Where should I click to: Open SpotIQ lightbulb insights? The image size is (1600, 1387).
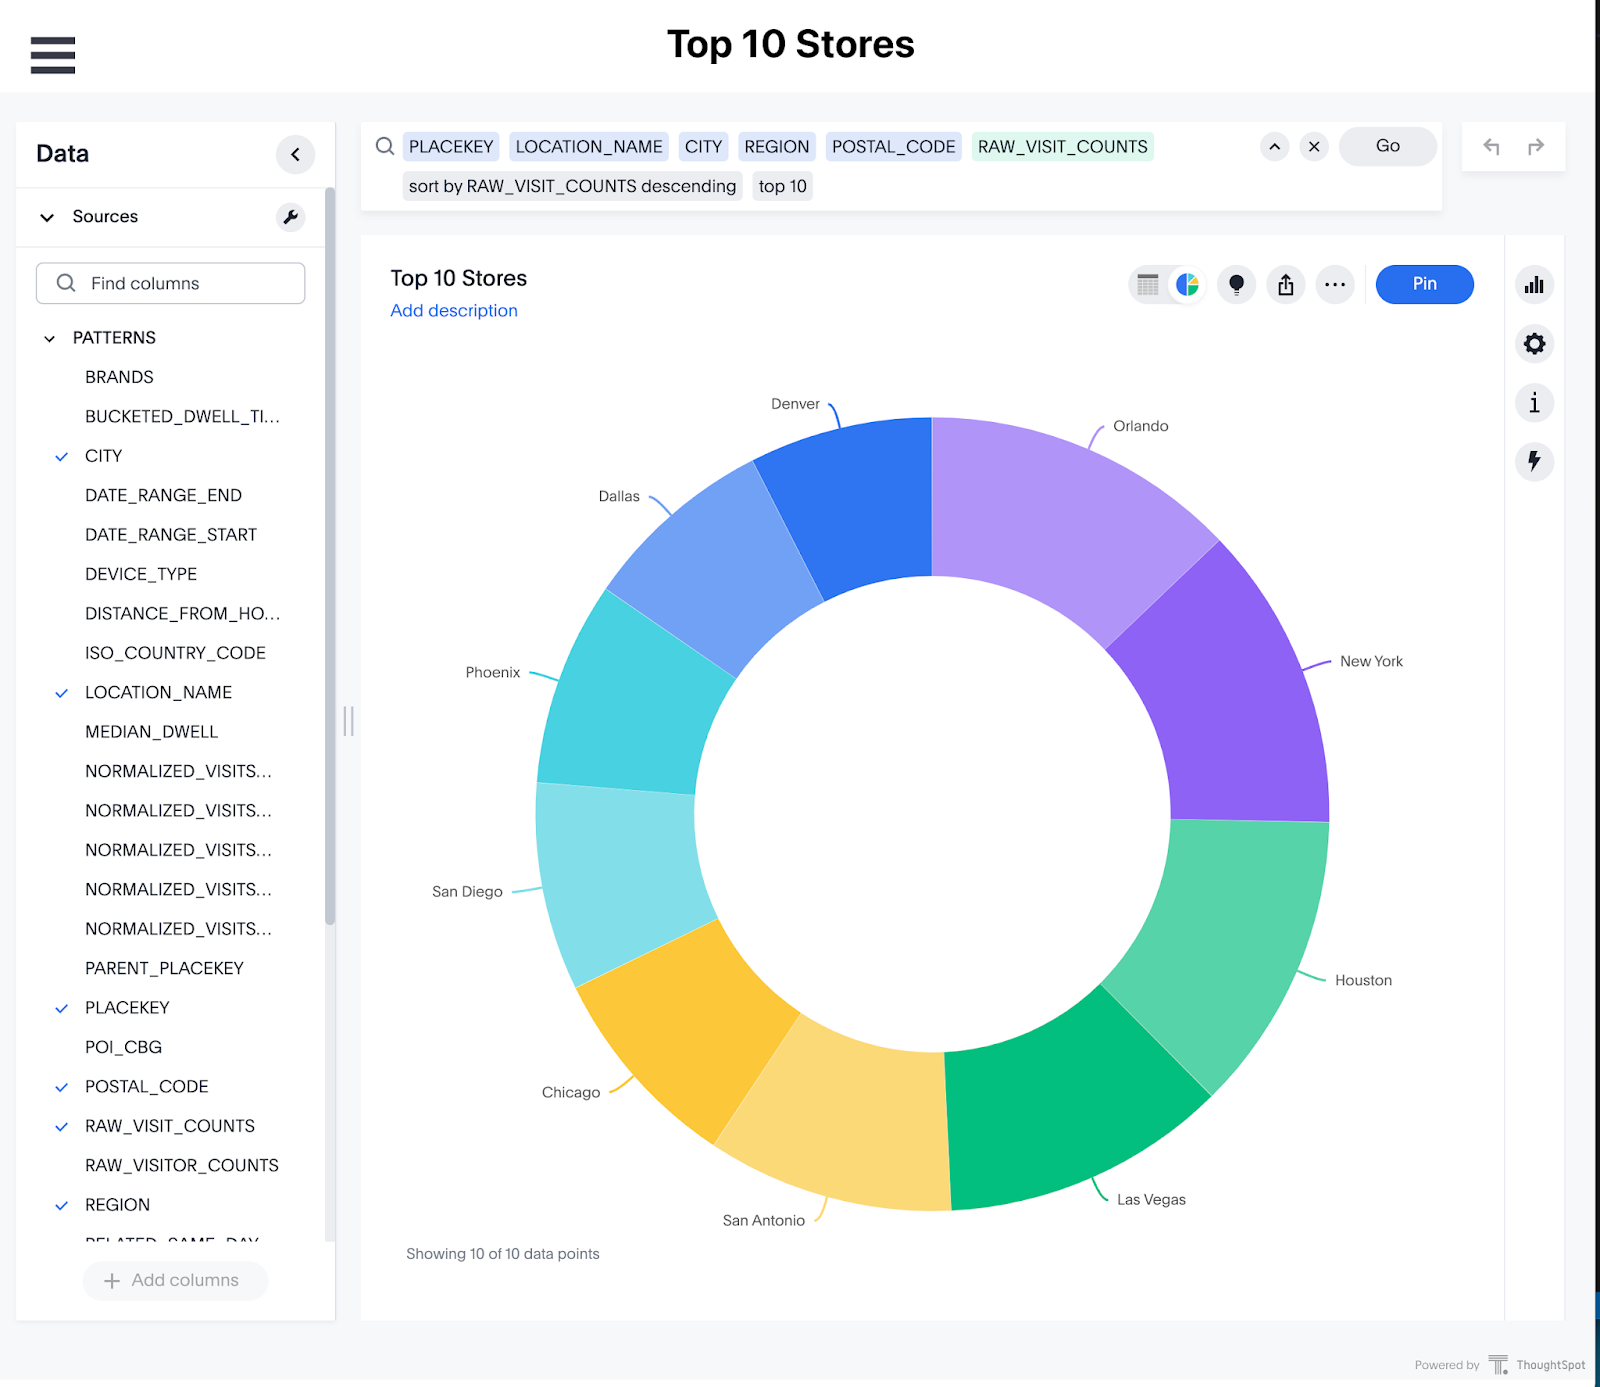(1236, 285)
